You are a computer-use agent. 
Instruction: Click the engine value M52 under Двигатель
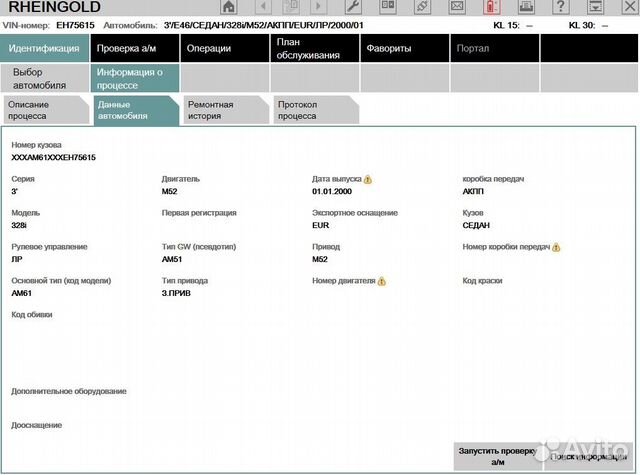click(169, 191)
